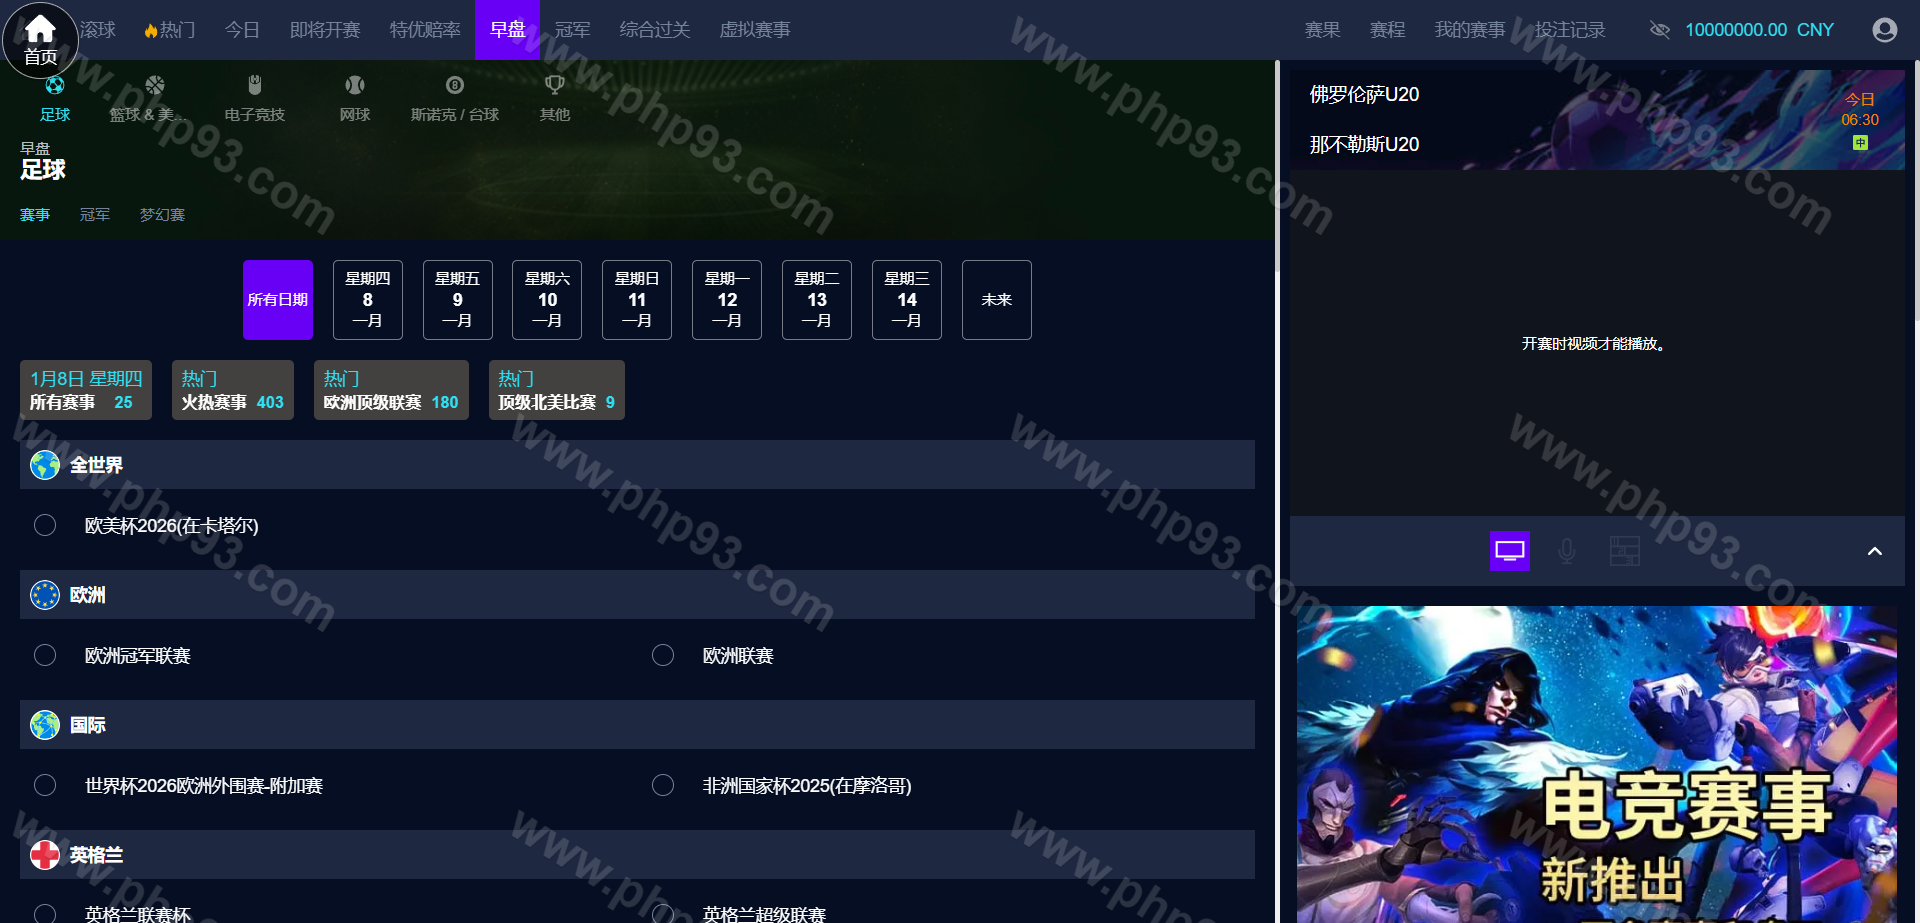The width and height of the screenshot is (1920, 923).
Task: Select the tennis (网球) sport icon
Action: coord(354,86)
